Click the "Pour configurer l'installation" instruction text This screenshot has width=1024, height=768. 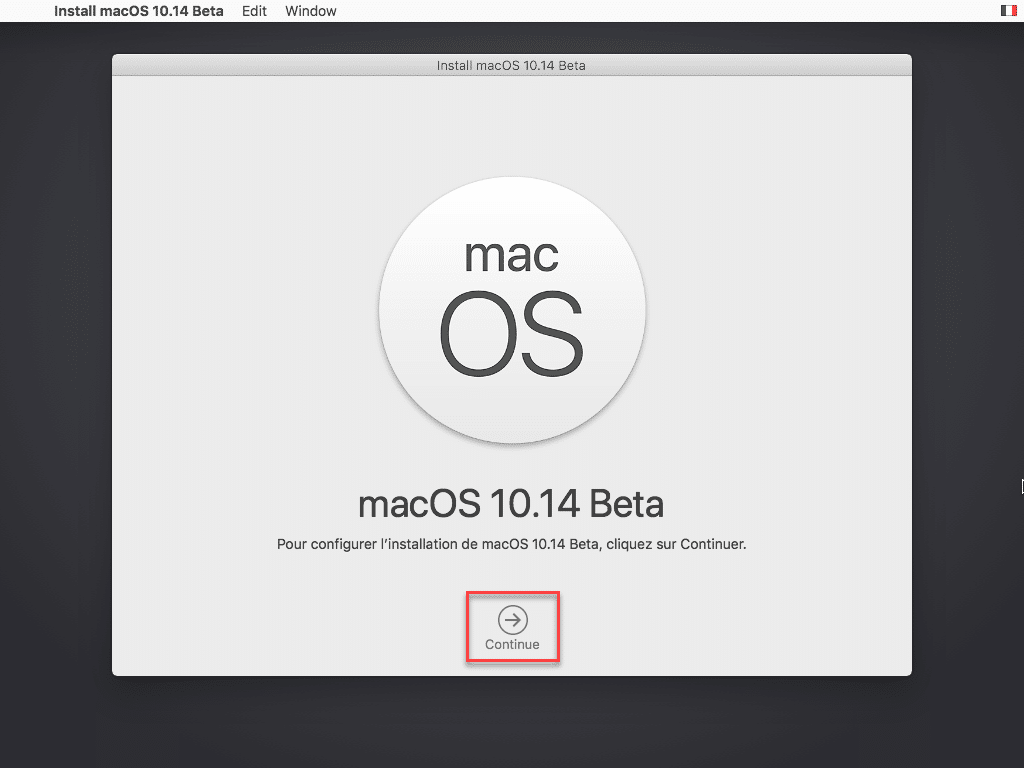tap(511, 544)
